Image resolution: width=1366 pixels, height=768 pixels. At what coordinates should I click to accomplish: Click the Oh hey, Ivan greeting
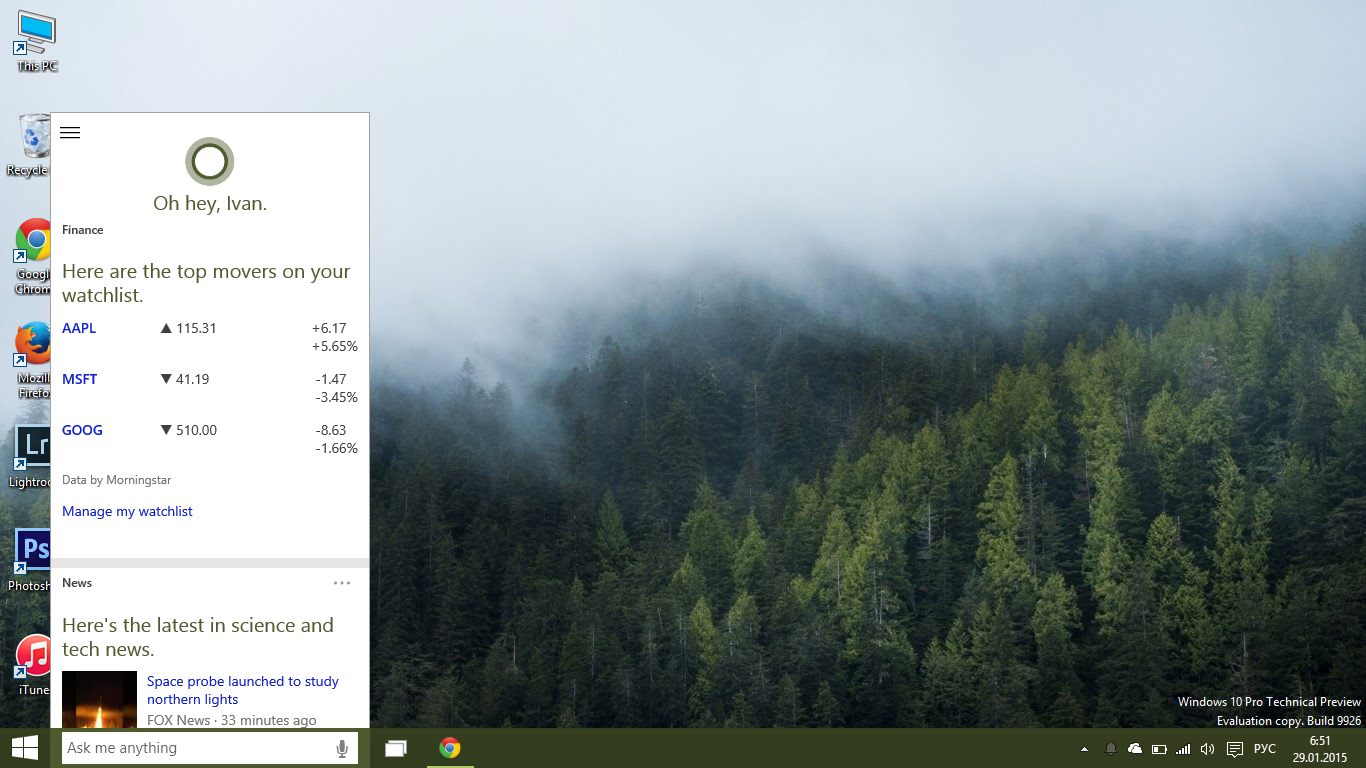210,204
